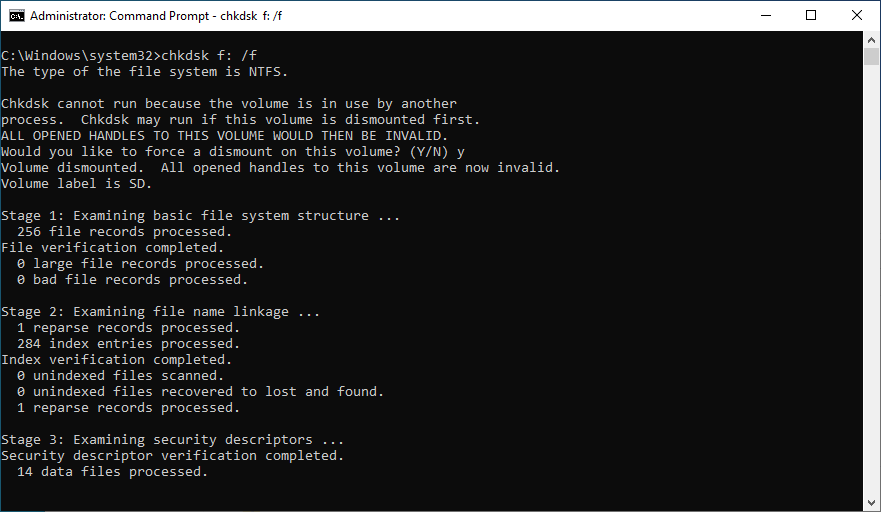
Task: Click the vertical scrollbar thumb
Action: coord(872,56)
